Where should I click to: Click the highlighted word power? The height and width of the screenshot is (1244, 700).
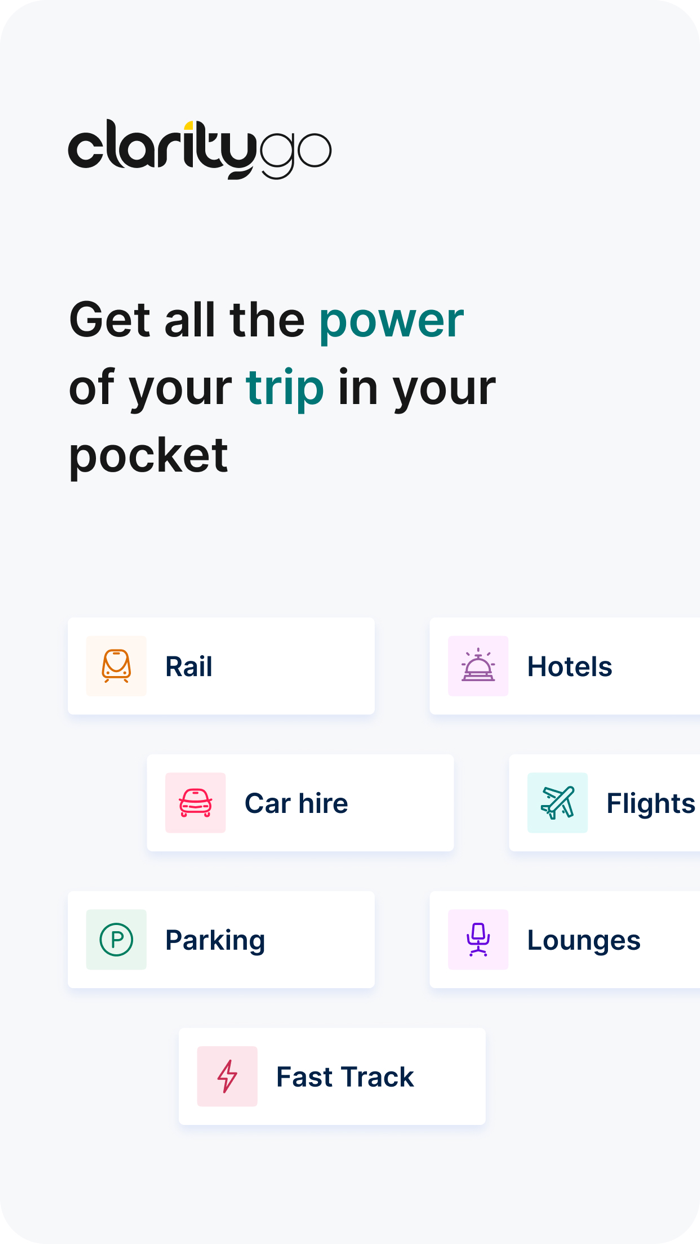[391, 319]
